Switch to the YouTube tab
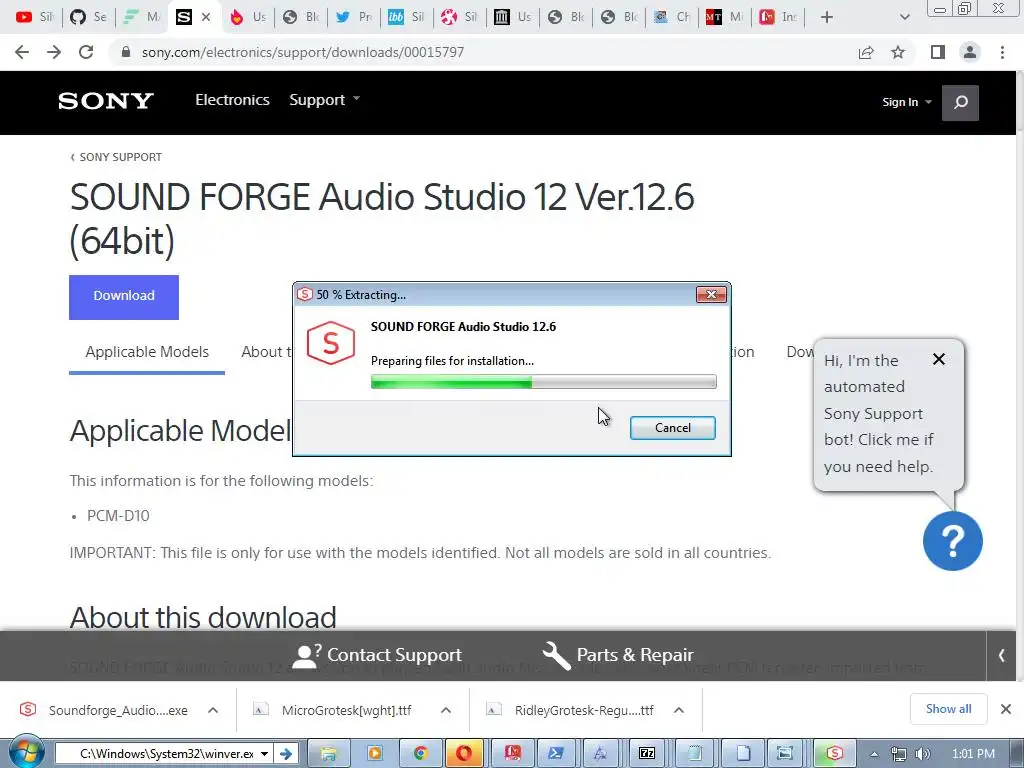Image resolution: width=1024 pixels, height=768 pixels. (34, 17)
